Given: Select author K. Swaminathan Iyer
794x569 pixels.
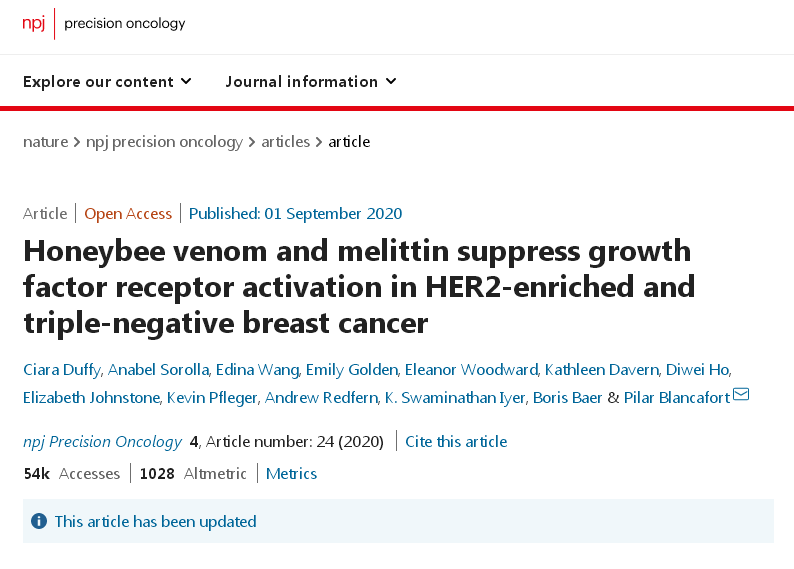Looking at the screenshot, I should coord(455,398).
